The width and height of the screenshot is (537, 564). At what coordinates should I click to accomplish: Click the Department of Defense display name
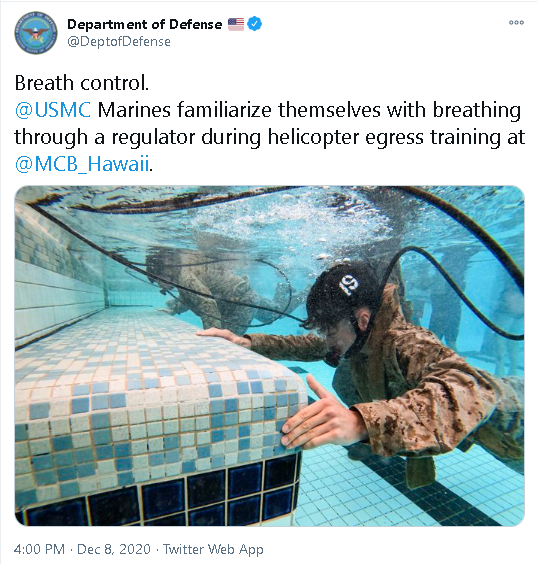click(145, 24)
